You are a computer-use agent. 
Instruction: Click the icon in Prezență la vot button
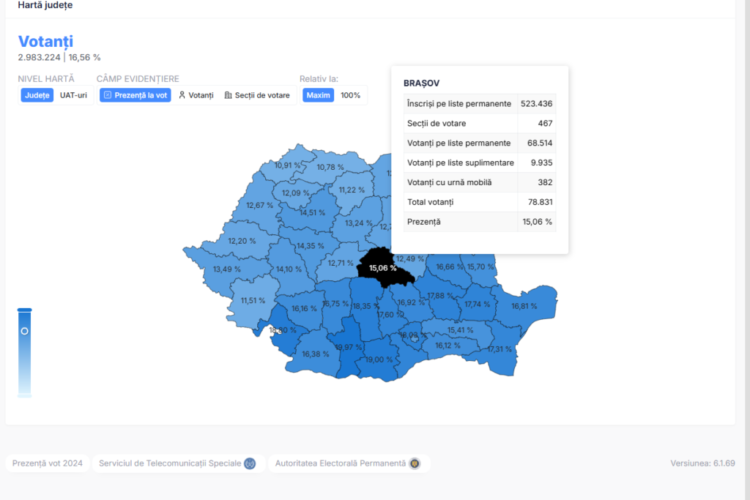(108, 95)
